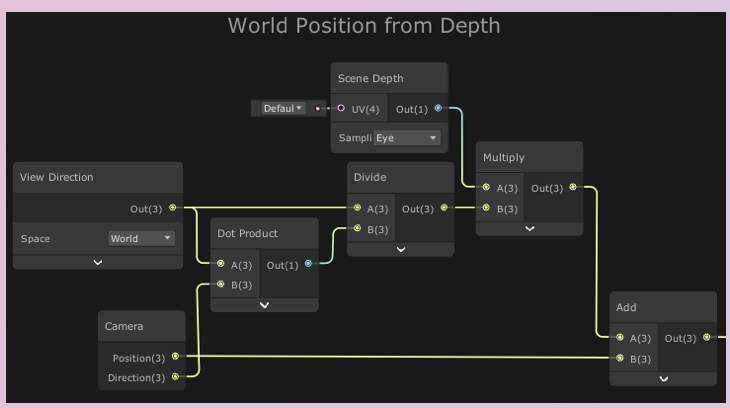Click Dot Product A(3) input port
730x408 pixels.
point(221,264)
